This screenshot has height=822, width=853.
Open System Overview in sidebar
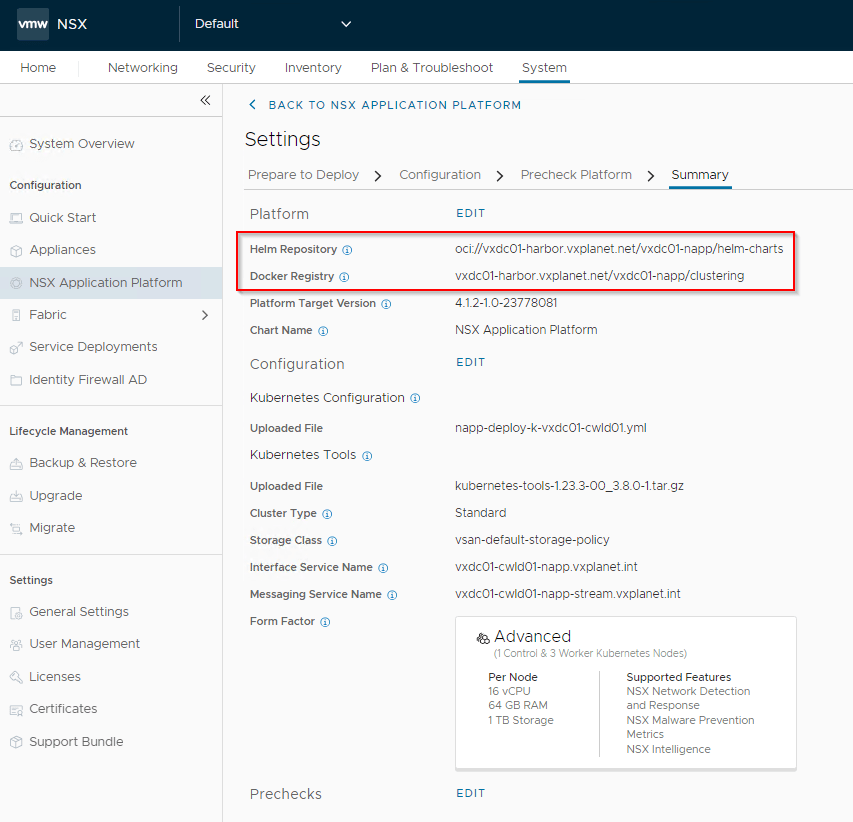point(82,144)
